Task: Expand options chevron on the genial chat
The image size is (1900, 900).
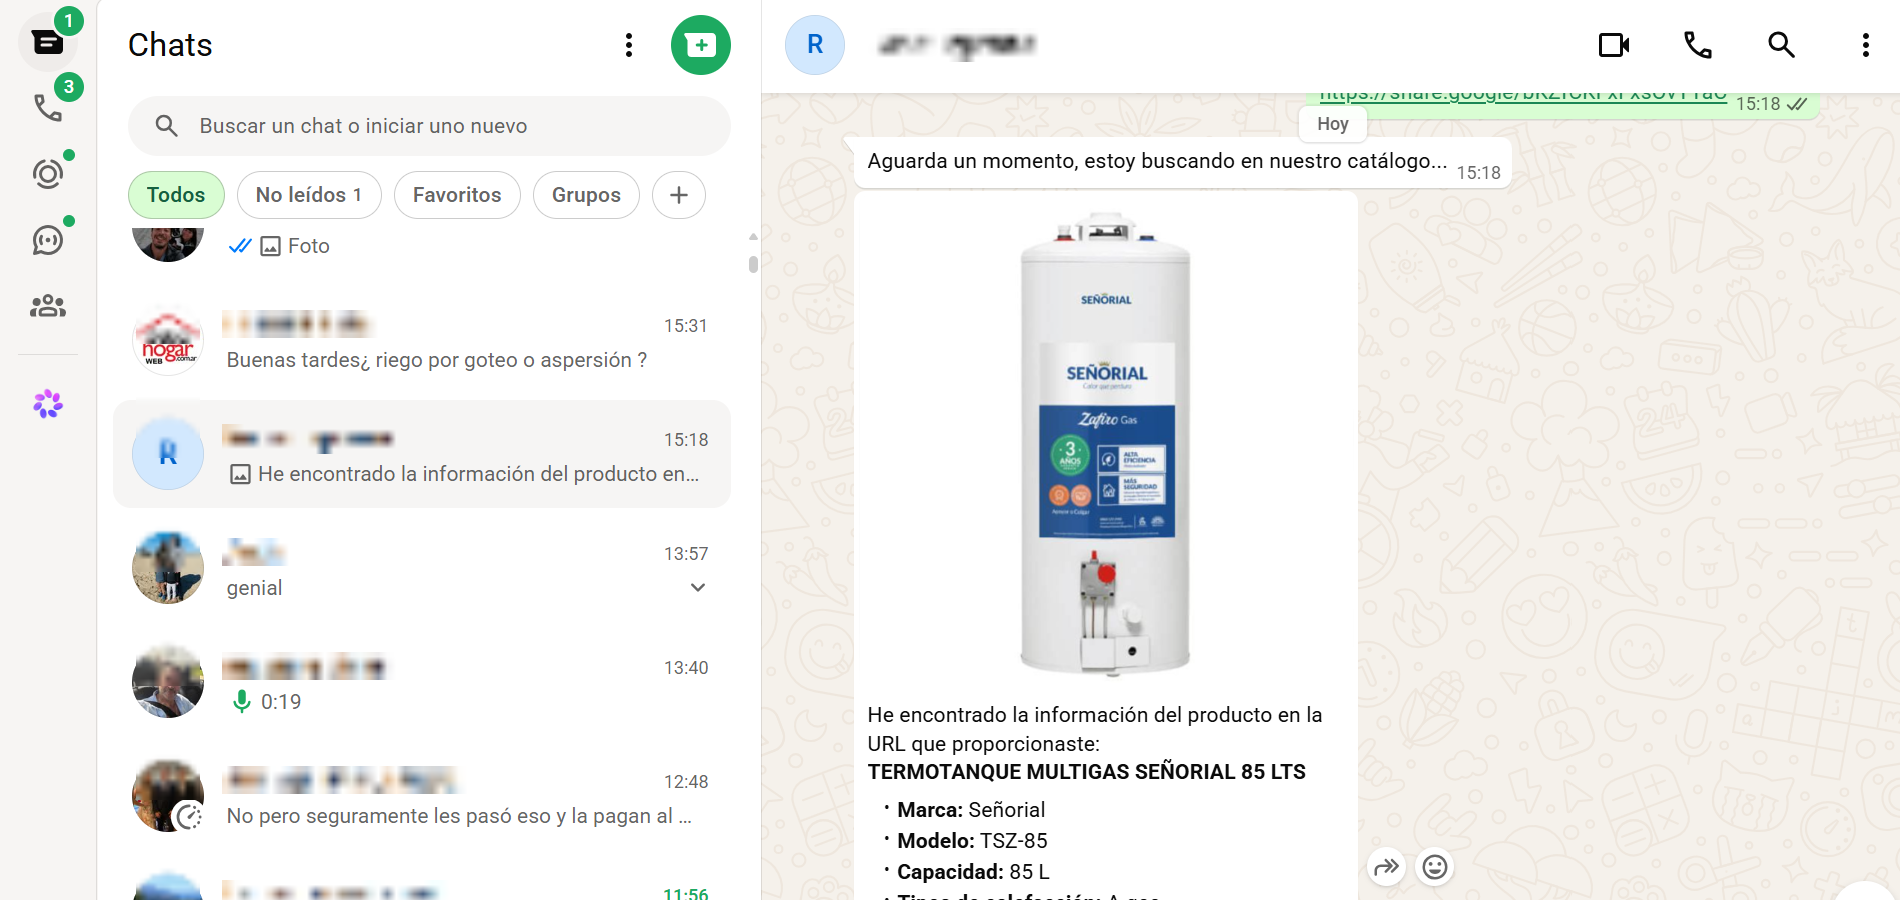Action: click(x=698, y=588)
